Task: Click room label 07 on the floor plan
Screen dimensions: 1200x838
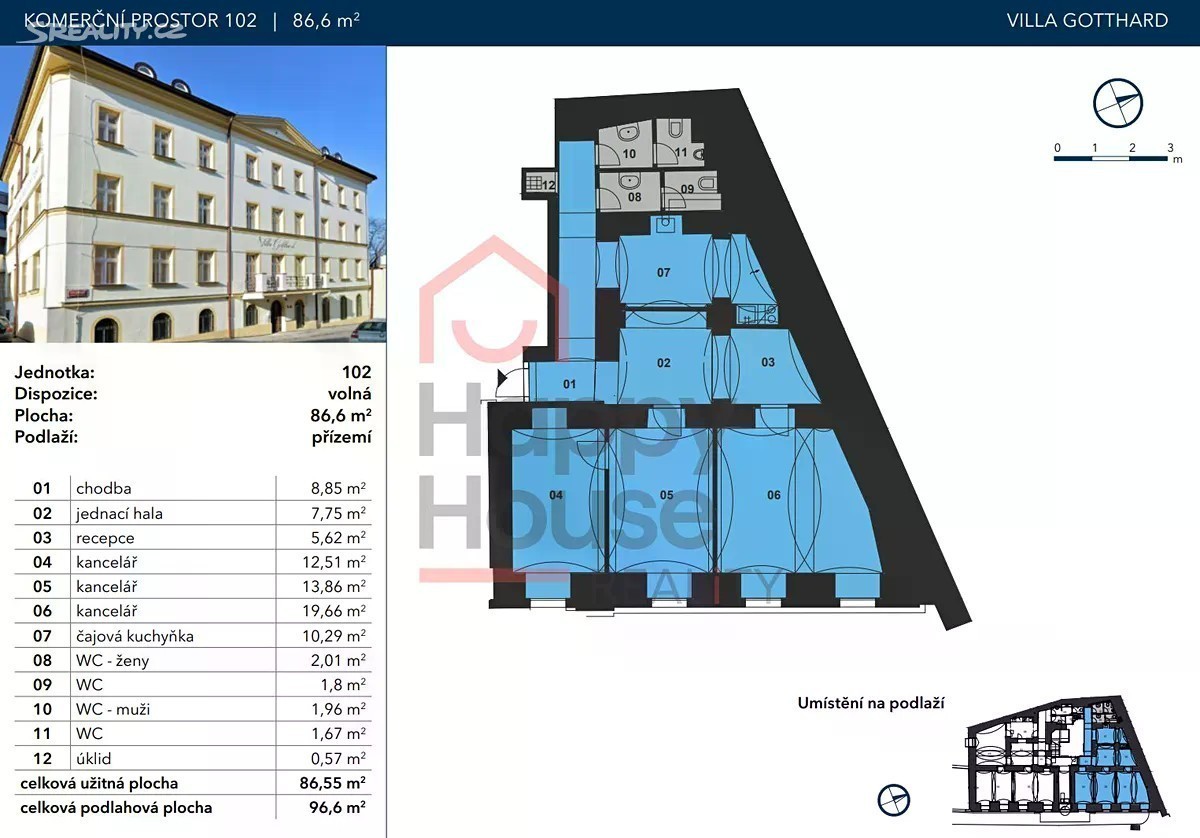Action: [663, 272]
